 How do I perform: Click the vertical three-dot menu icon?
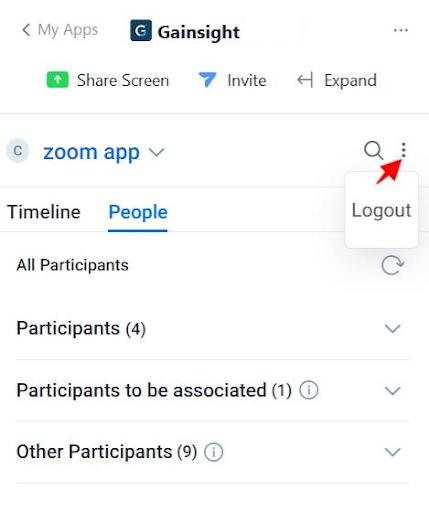point(403,150)
